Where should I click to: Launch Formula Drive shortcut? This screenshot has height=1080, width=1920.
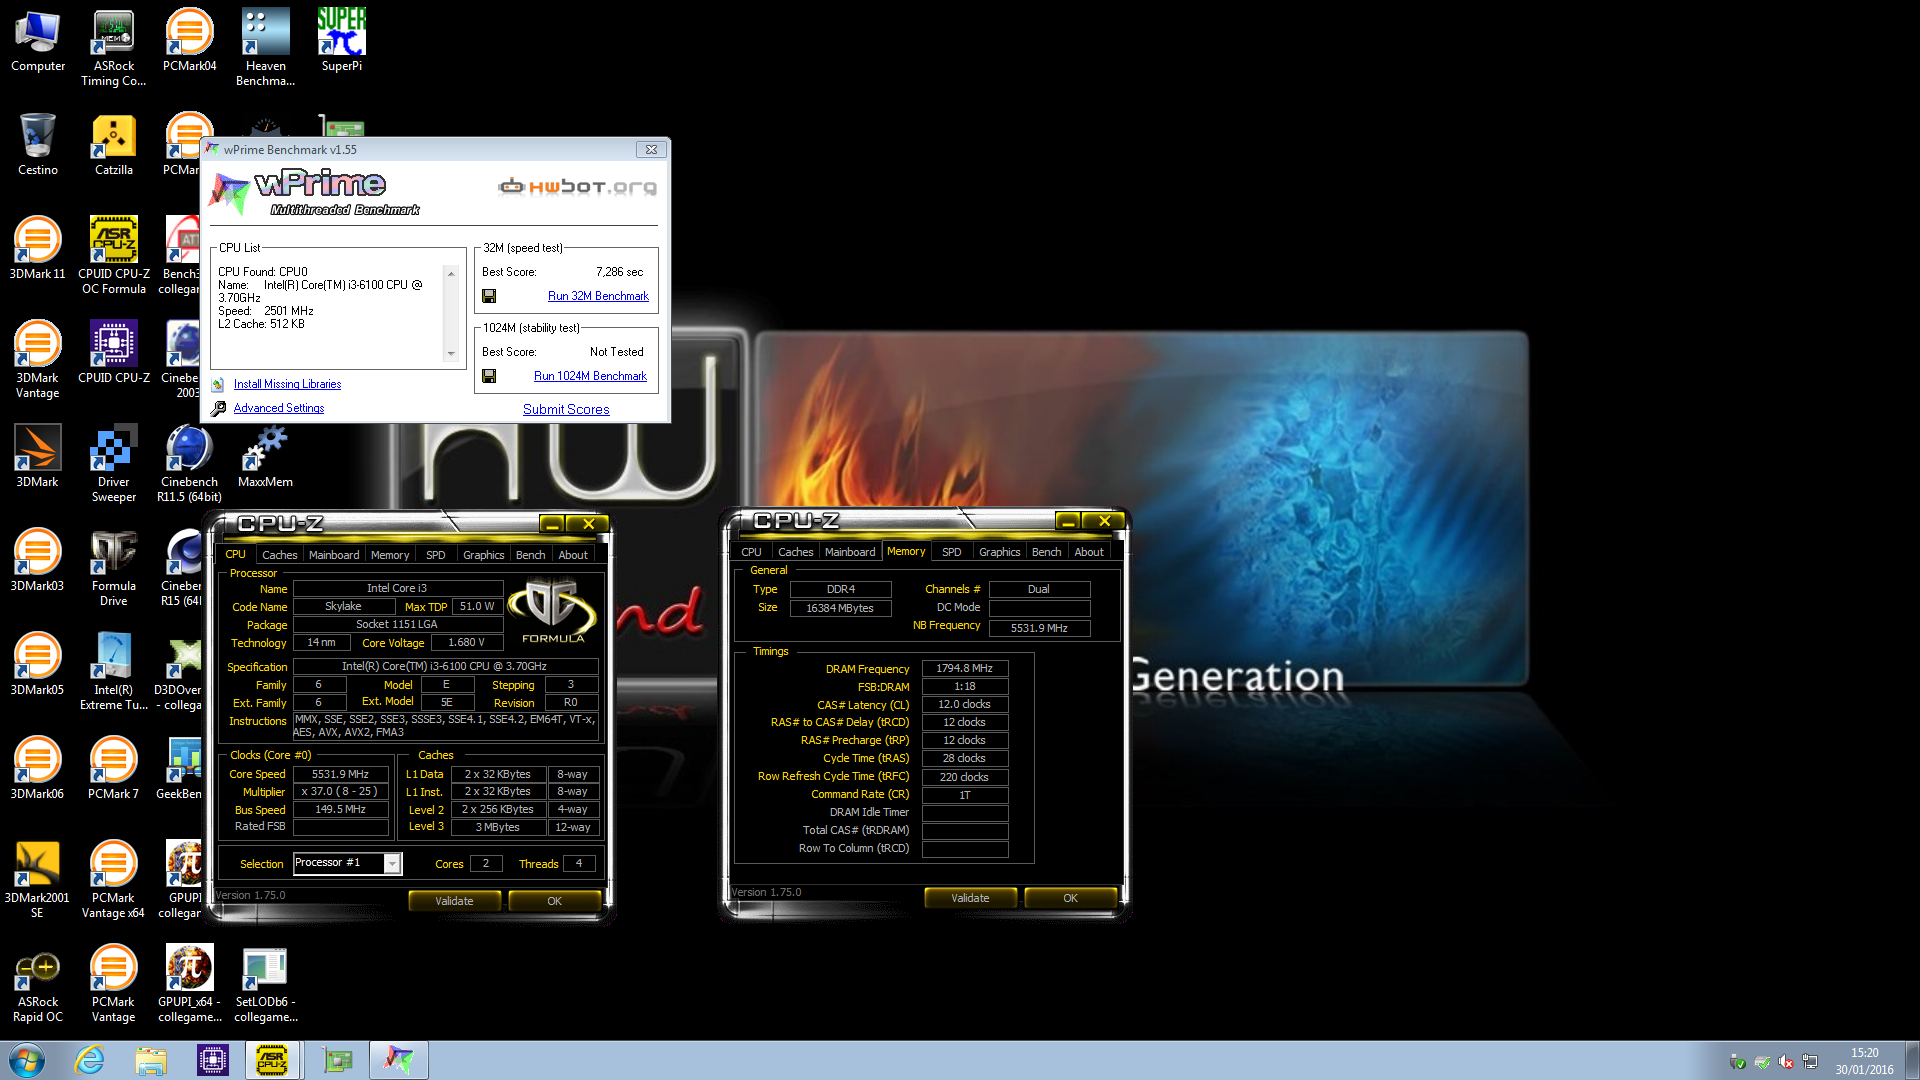pos(113,568)
